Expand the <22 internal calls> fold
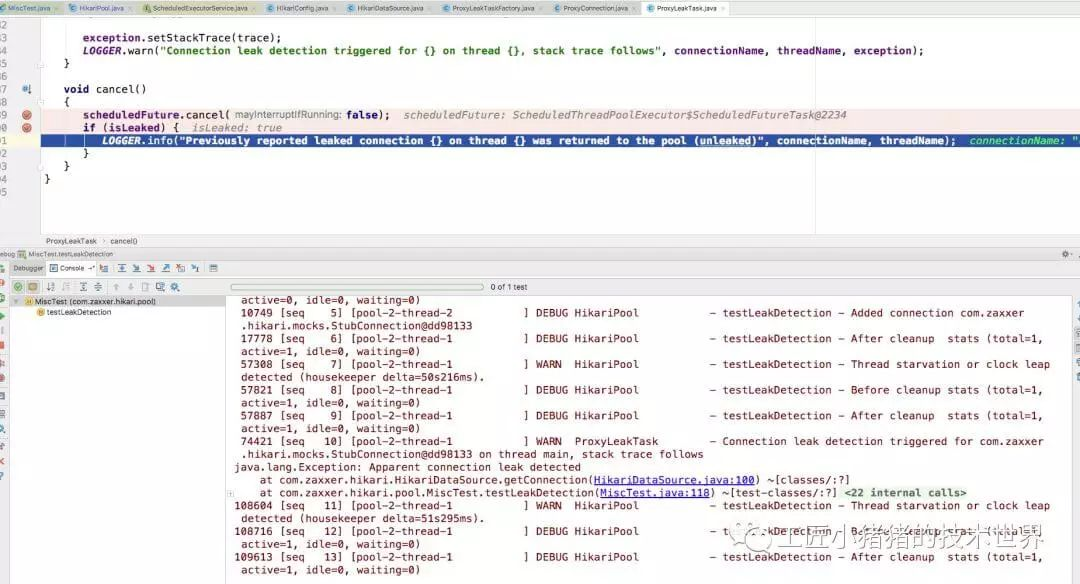This screenshot has width=1080, height=584. click(x=905, y=493)
